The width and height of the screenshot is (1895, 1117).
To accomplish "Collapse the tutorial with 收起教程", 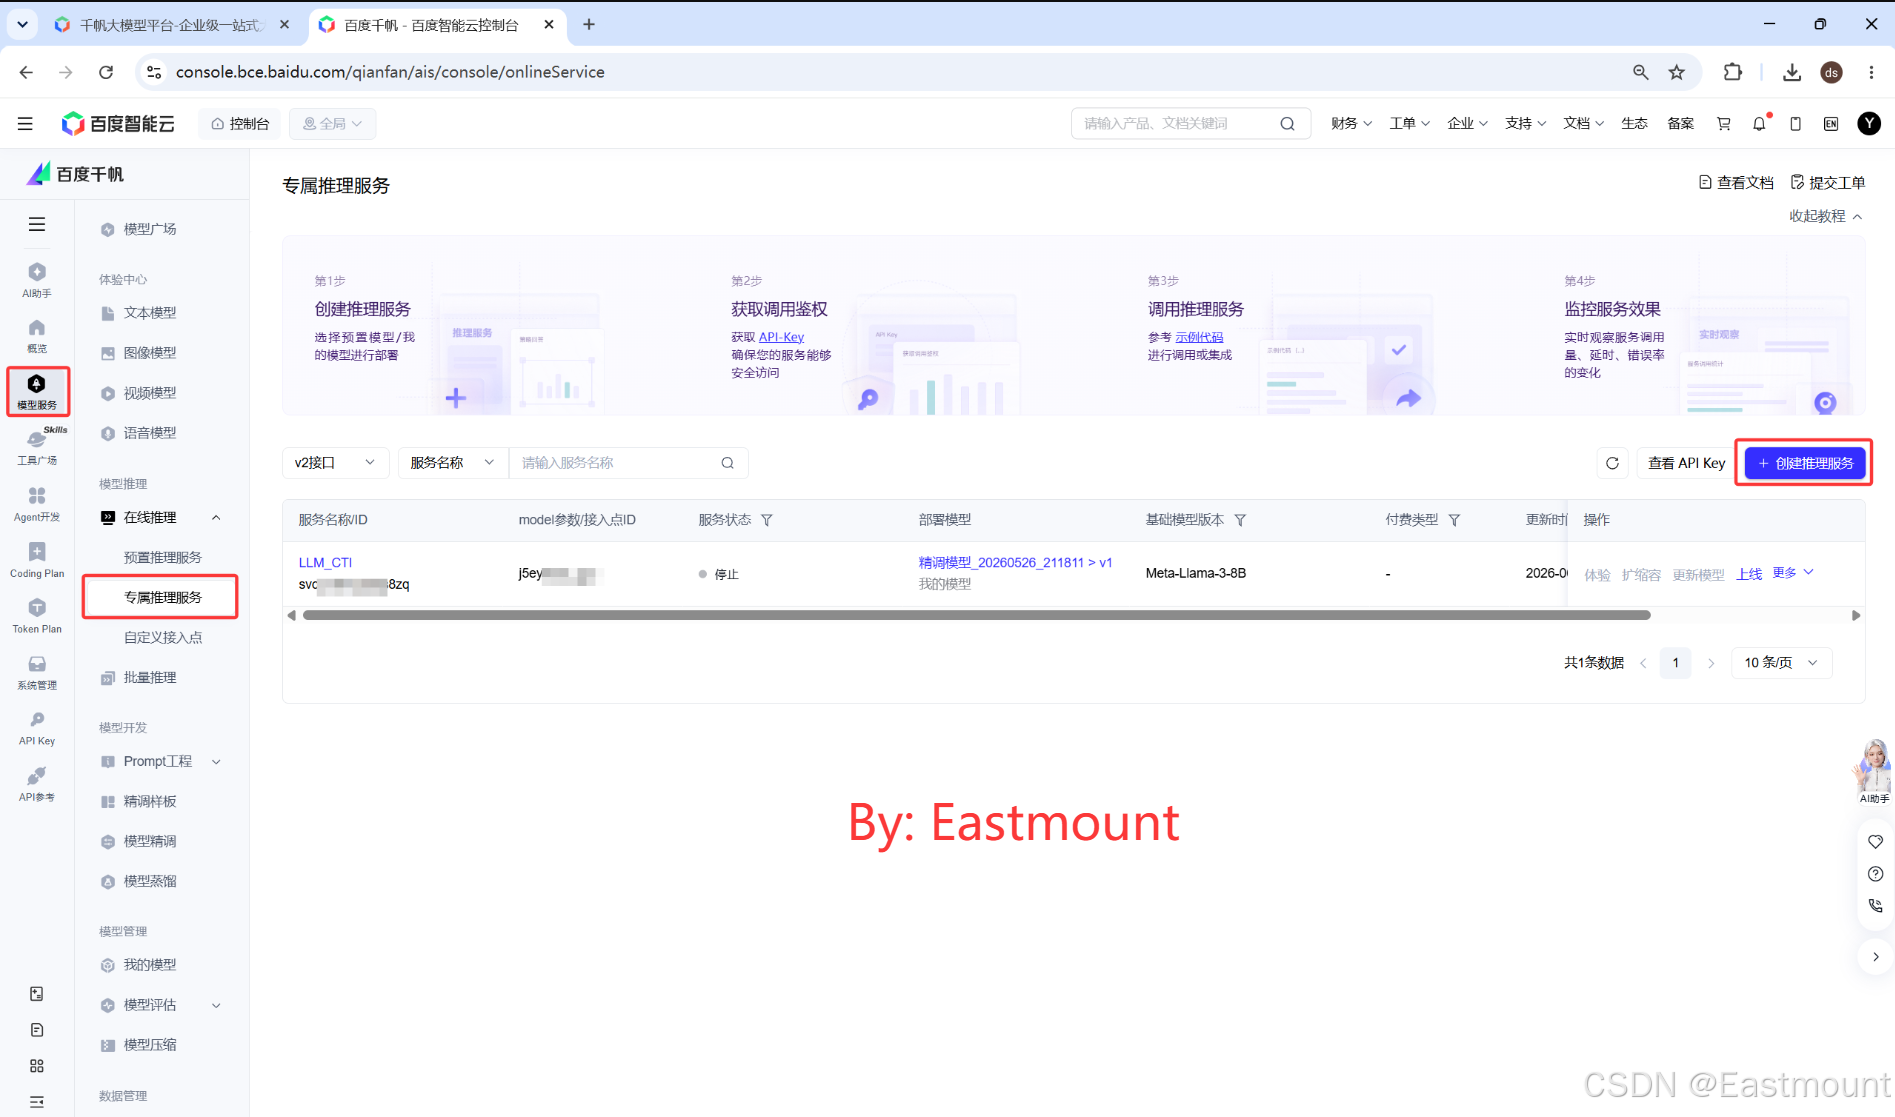I will click(x=1826, y=216).
